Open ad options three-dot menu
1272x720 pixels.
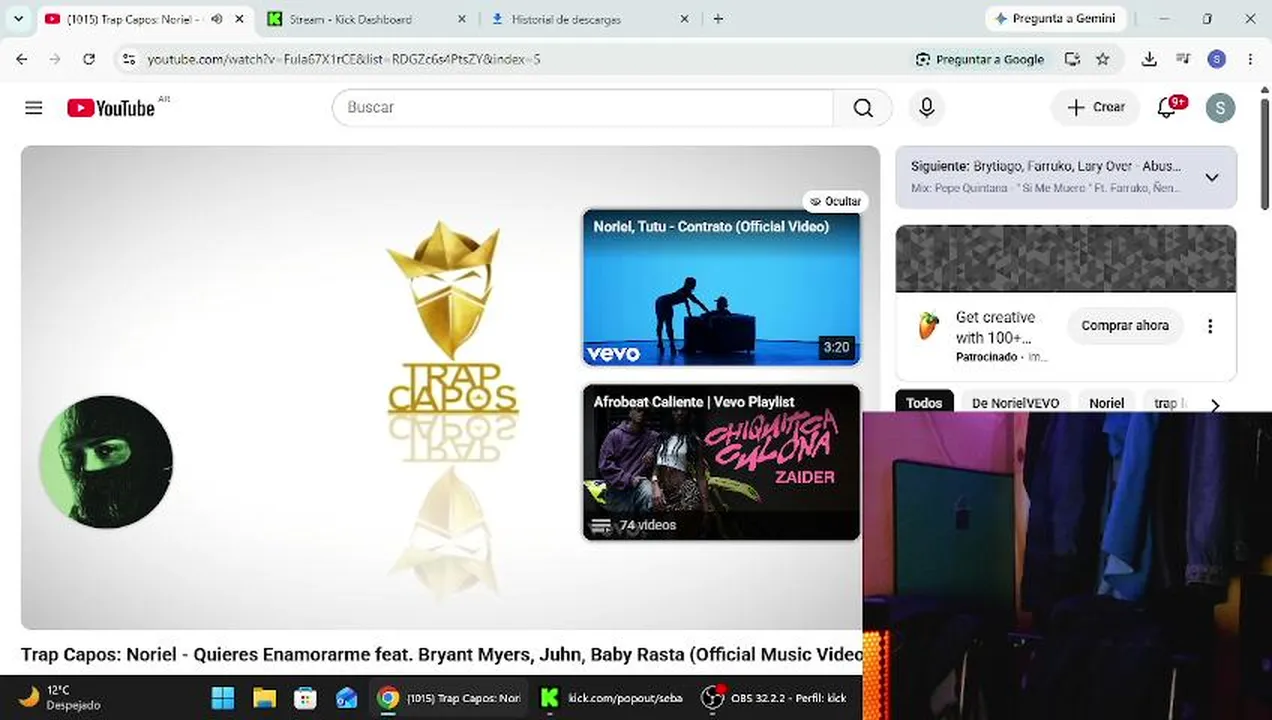point(1210,326)
